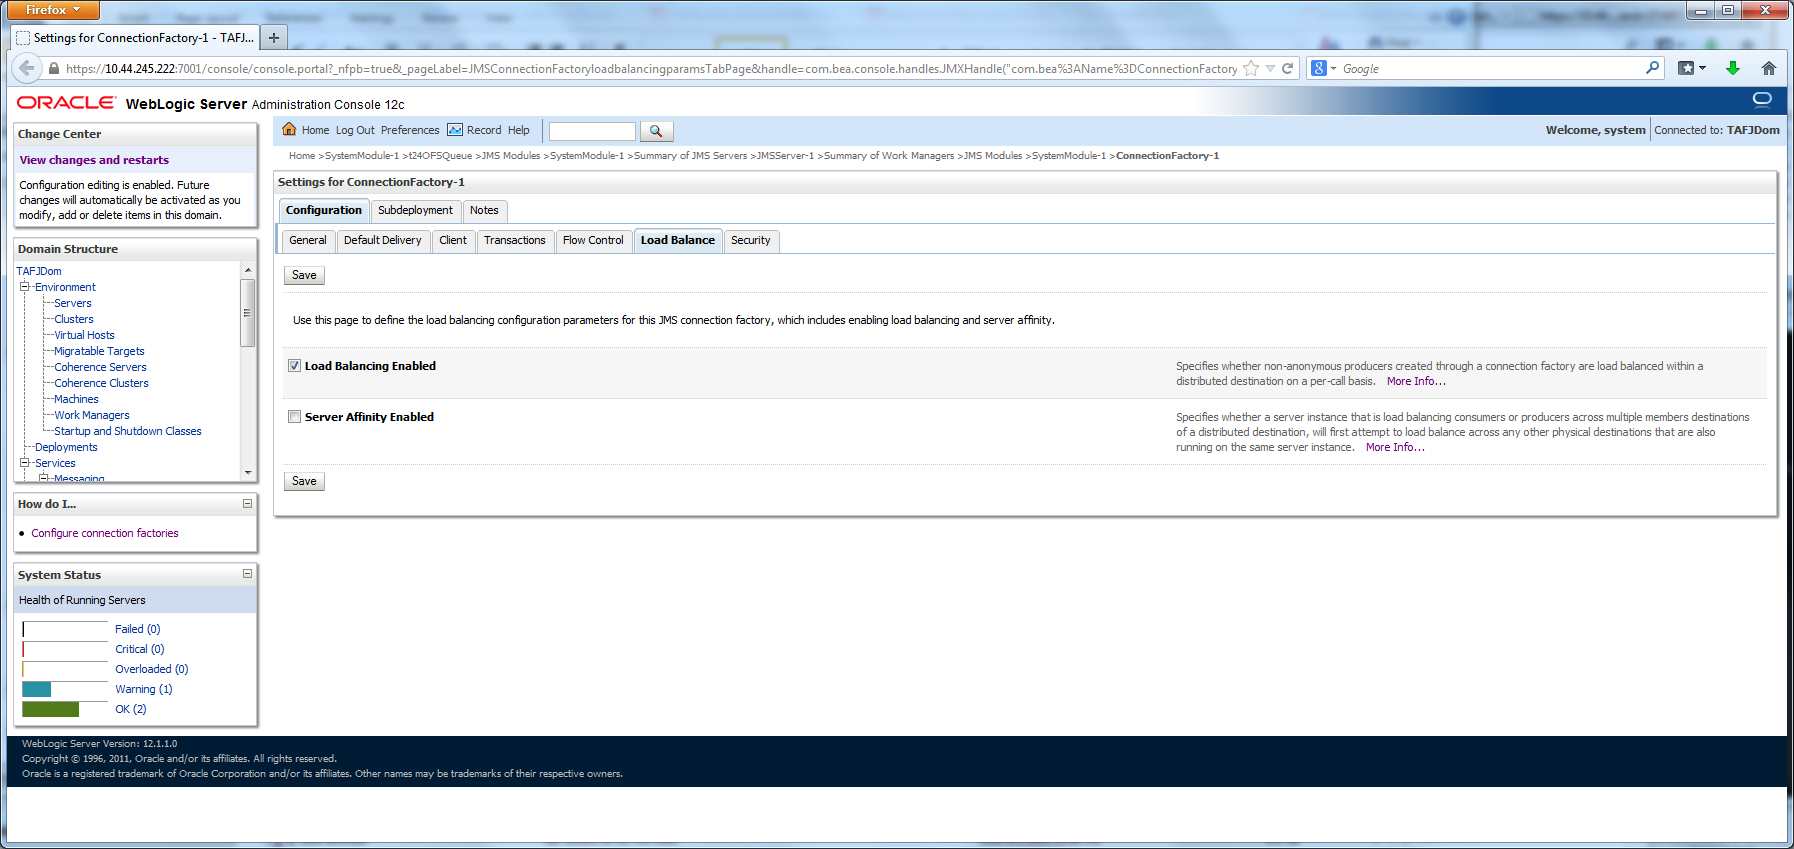1794x849 pixels.
Task: Open the General sub-tab
Action: 308,240
